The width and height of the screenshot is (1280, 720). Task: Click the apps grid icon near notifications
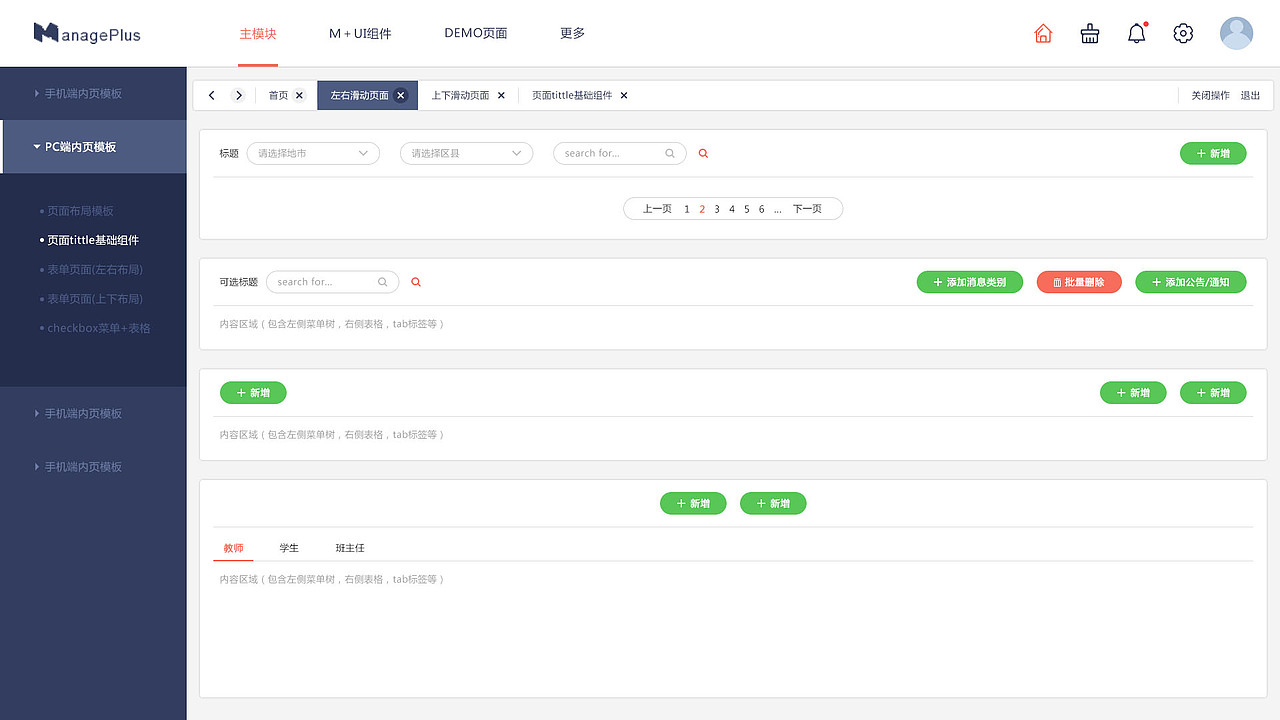1090,33
